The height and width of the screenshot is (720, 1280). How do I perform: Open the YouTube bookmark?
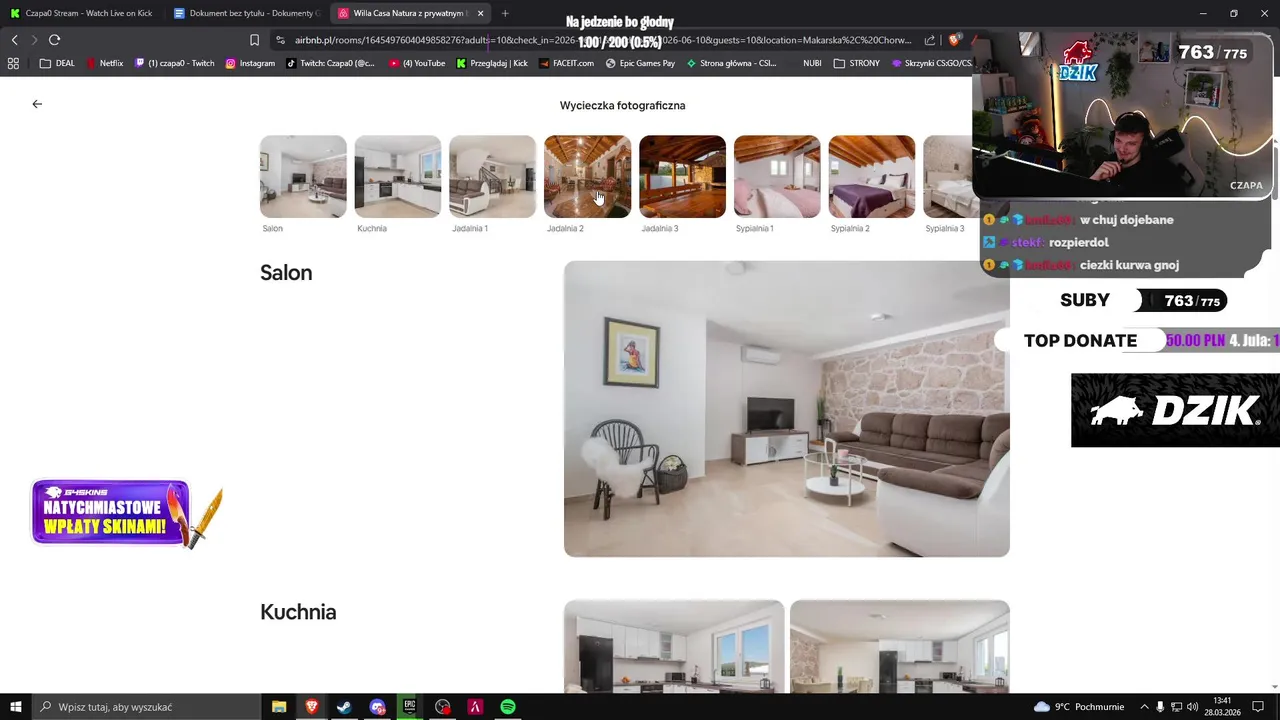[x=417, y=63]
